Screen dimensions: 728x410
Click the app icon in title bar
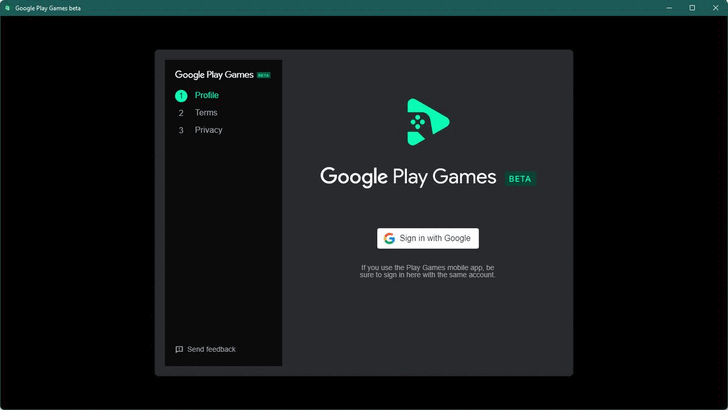click(x=7, y=8)
